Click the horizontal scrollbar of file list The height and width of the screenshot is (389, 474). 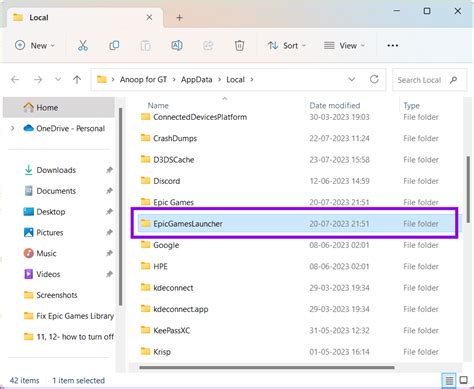pos(267,368)
